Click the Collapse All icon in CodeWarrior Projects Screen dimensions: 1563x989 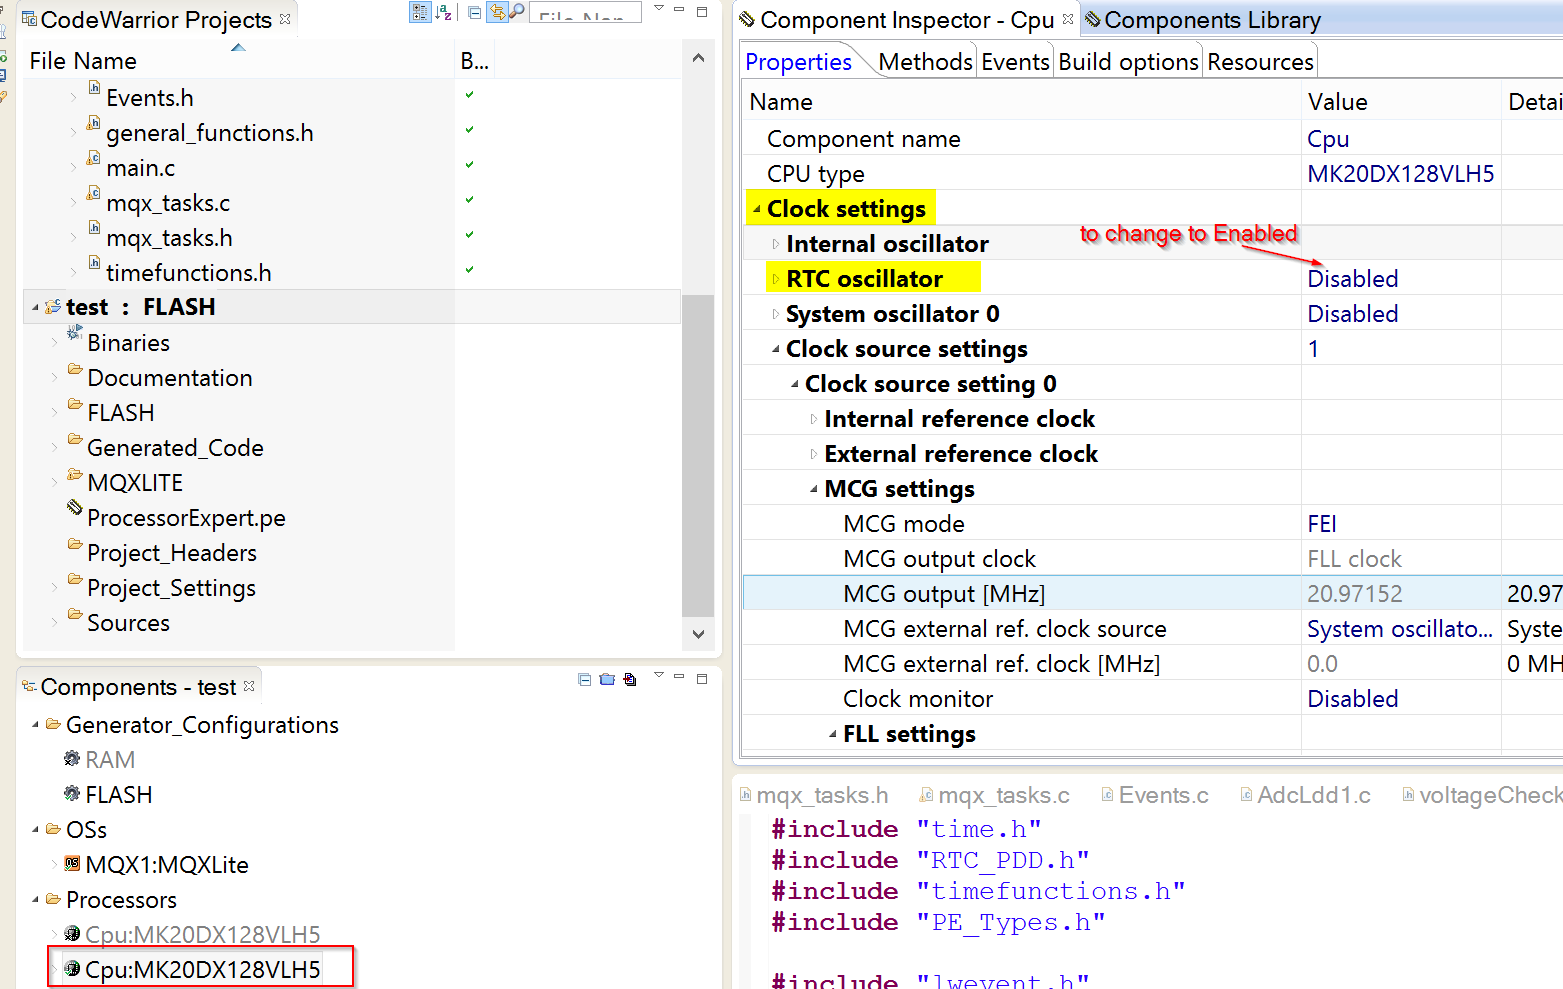473,13
